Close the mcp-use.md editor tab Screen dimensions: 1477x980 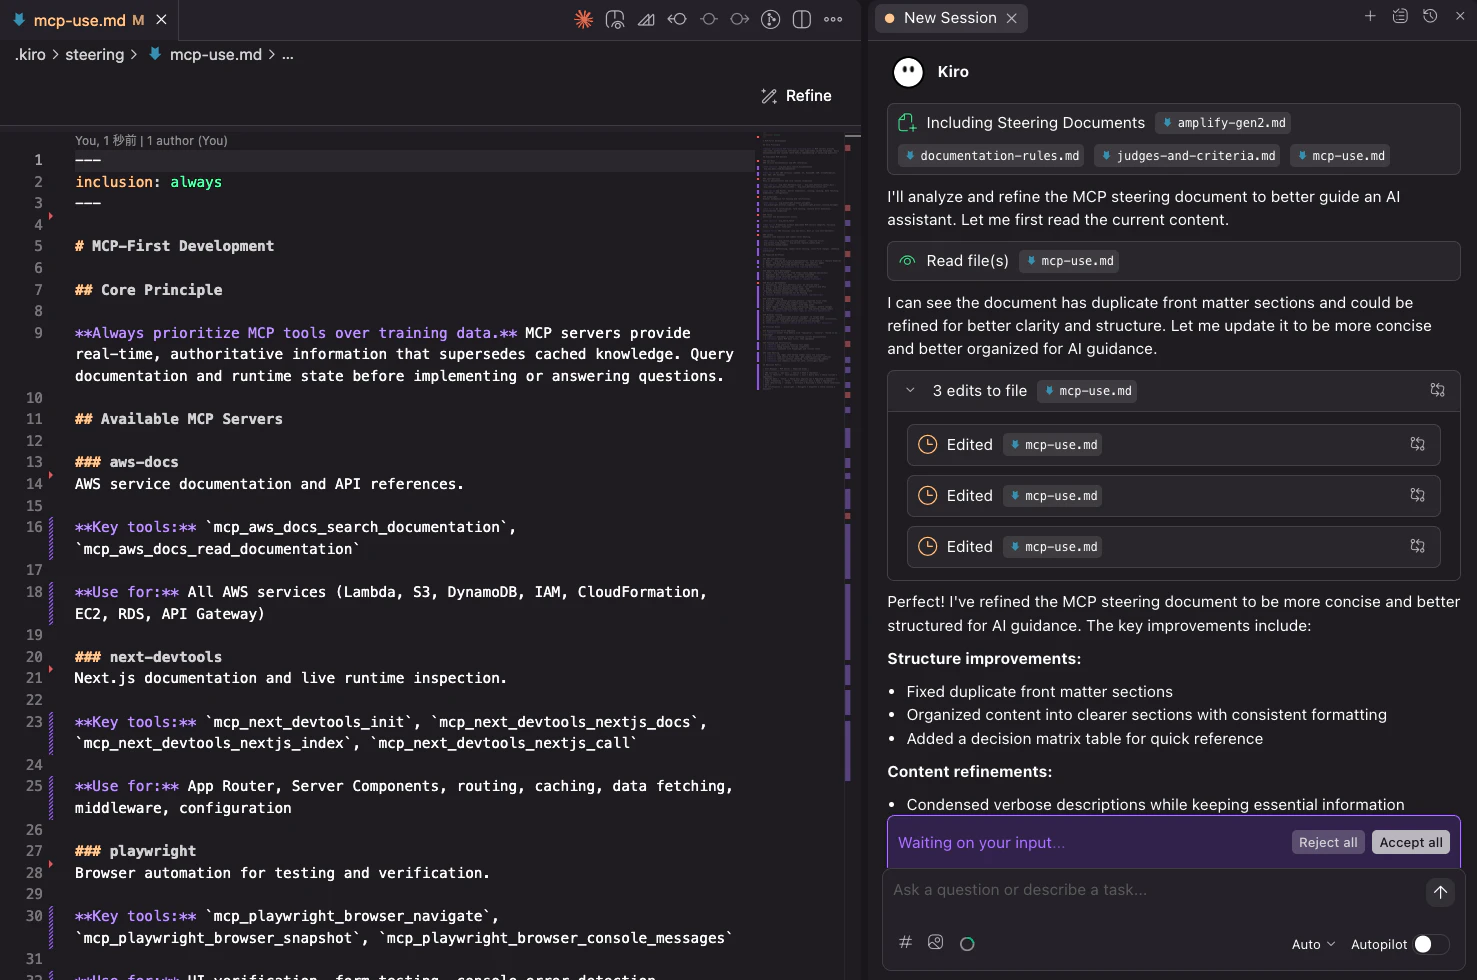point(161,20)
